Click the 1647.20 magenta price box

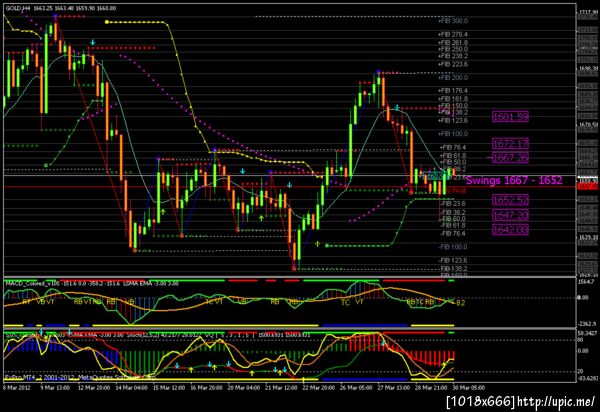tap(510, 215)
